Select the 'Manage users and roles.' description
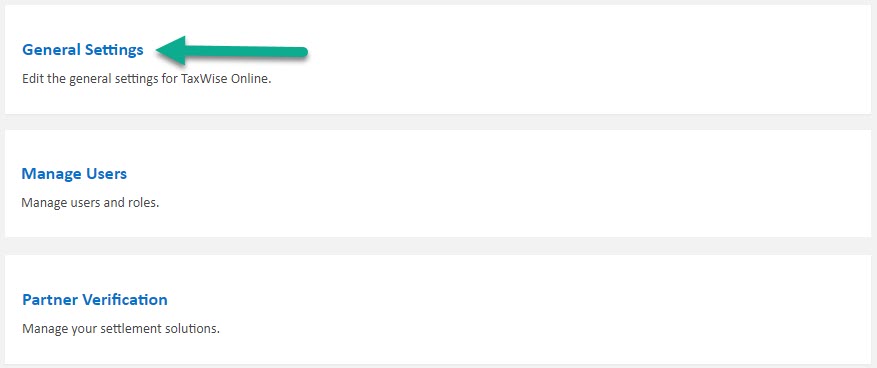This screenshot has width=877, height=368. (90, 202)
